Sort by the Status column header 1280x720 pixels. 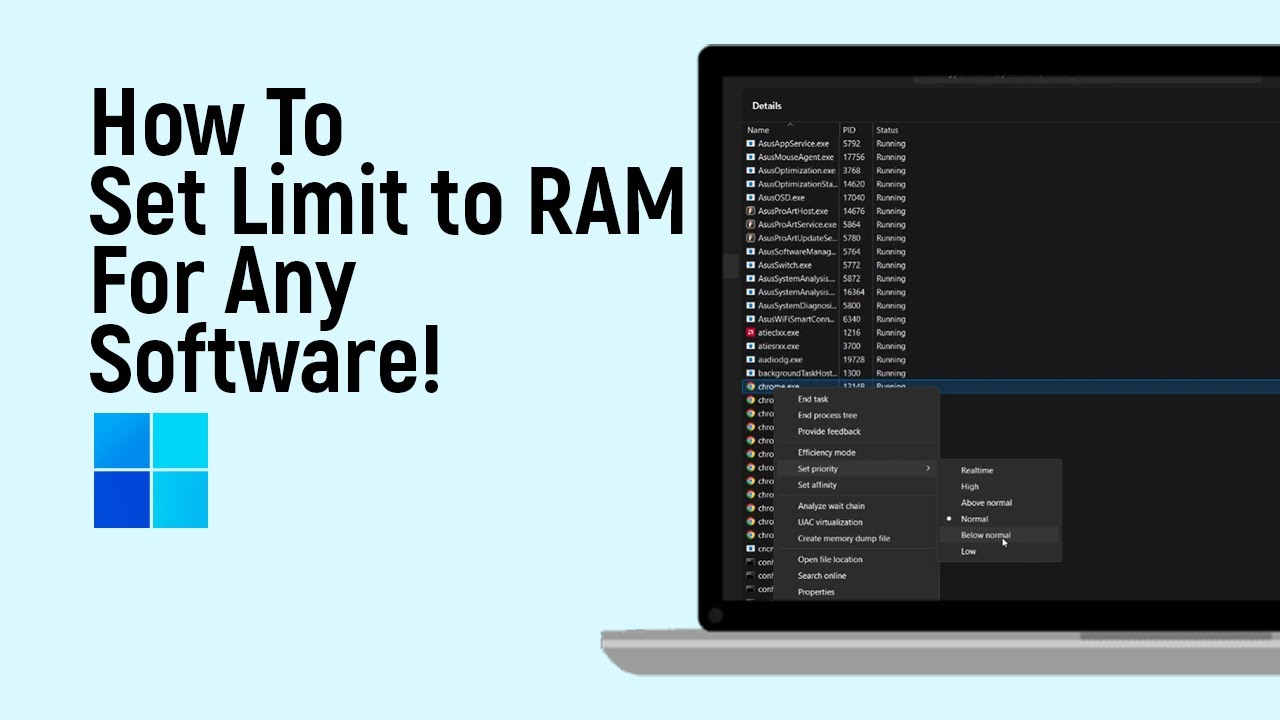887,130
